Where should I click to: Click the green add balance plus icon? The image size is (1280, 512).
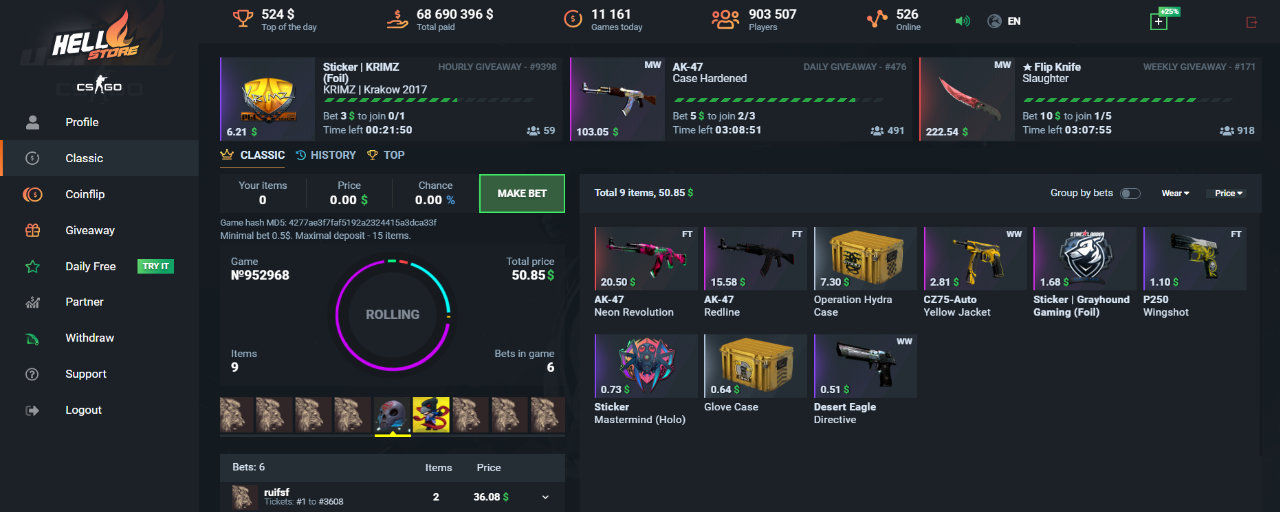point(1159,21)
